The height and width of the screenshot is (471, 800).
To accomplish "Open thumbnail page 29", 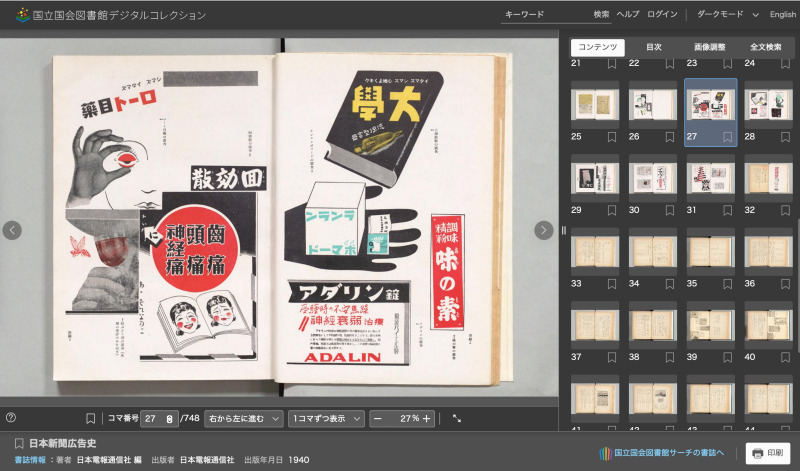I will pos(595,178).
